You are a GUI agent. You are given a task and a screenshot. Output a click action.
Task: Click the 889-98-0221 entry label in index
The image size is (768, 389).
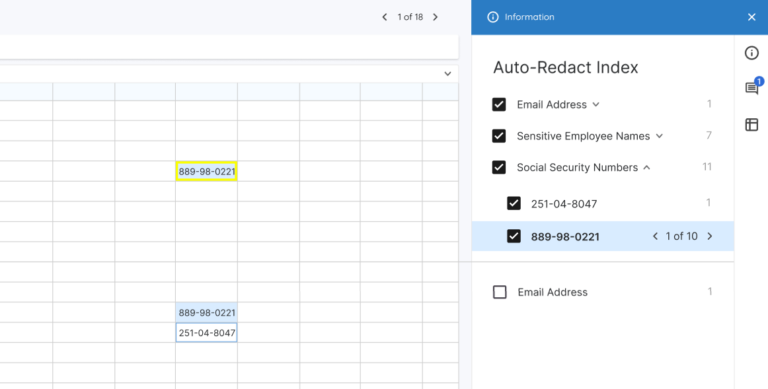[x=565, y=237]
